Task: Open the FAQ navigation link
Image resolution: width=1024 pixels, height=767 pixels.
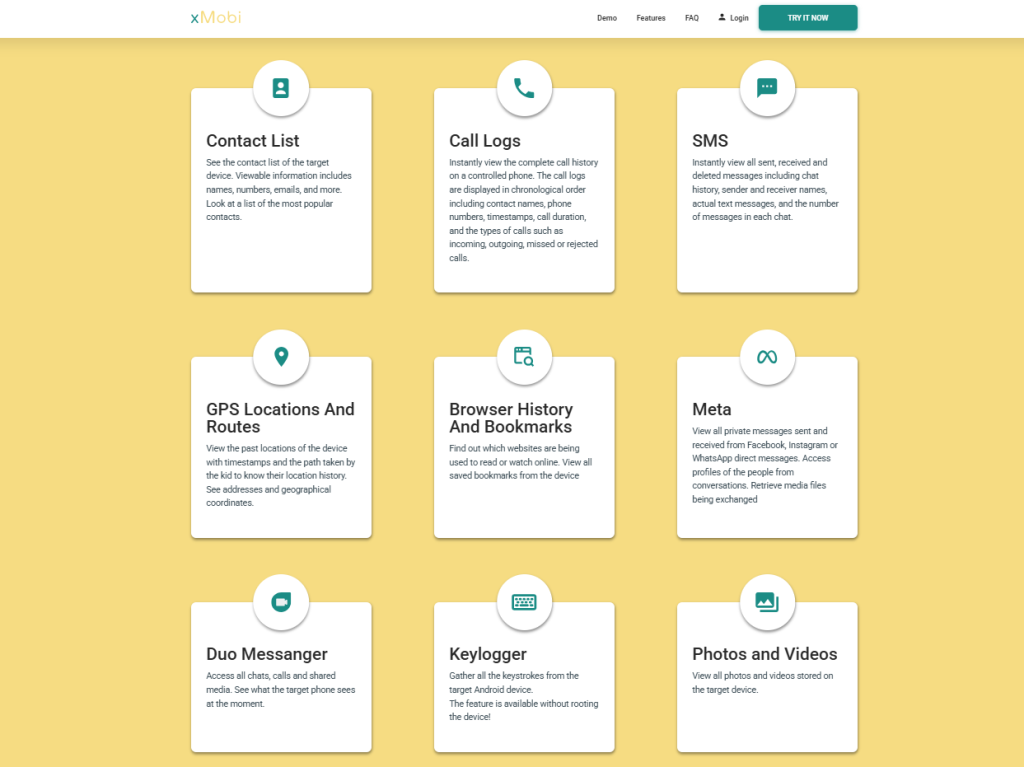Action: pyautogui.click(x=692, y=18)
